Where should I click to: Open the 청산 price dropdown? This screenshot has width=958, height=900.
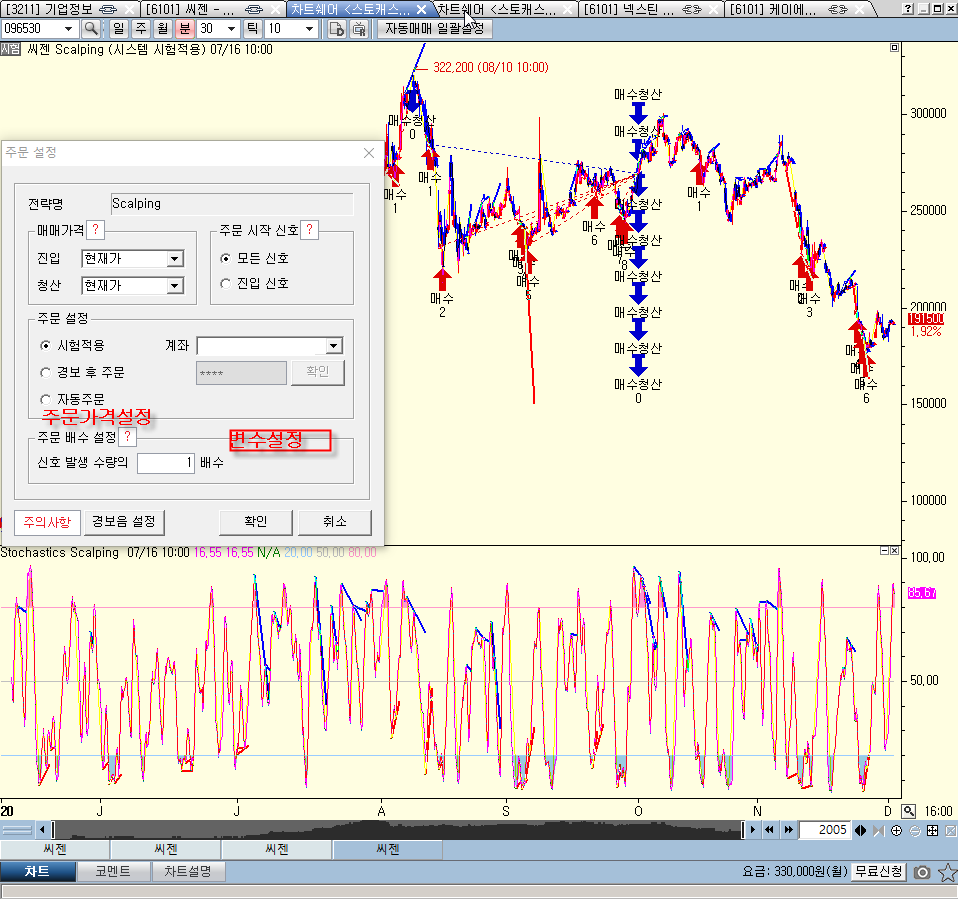pyautogui.click(x=175, y=286)
